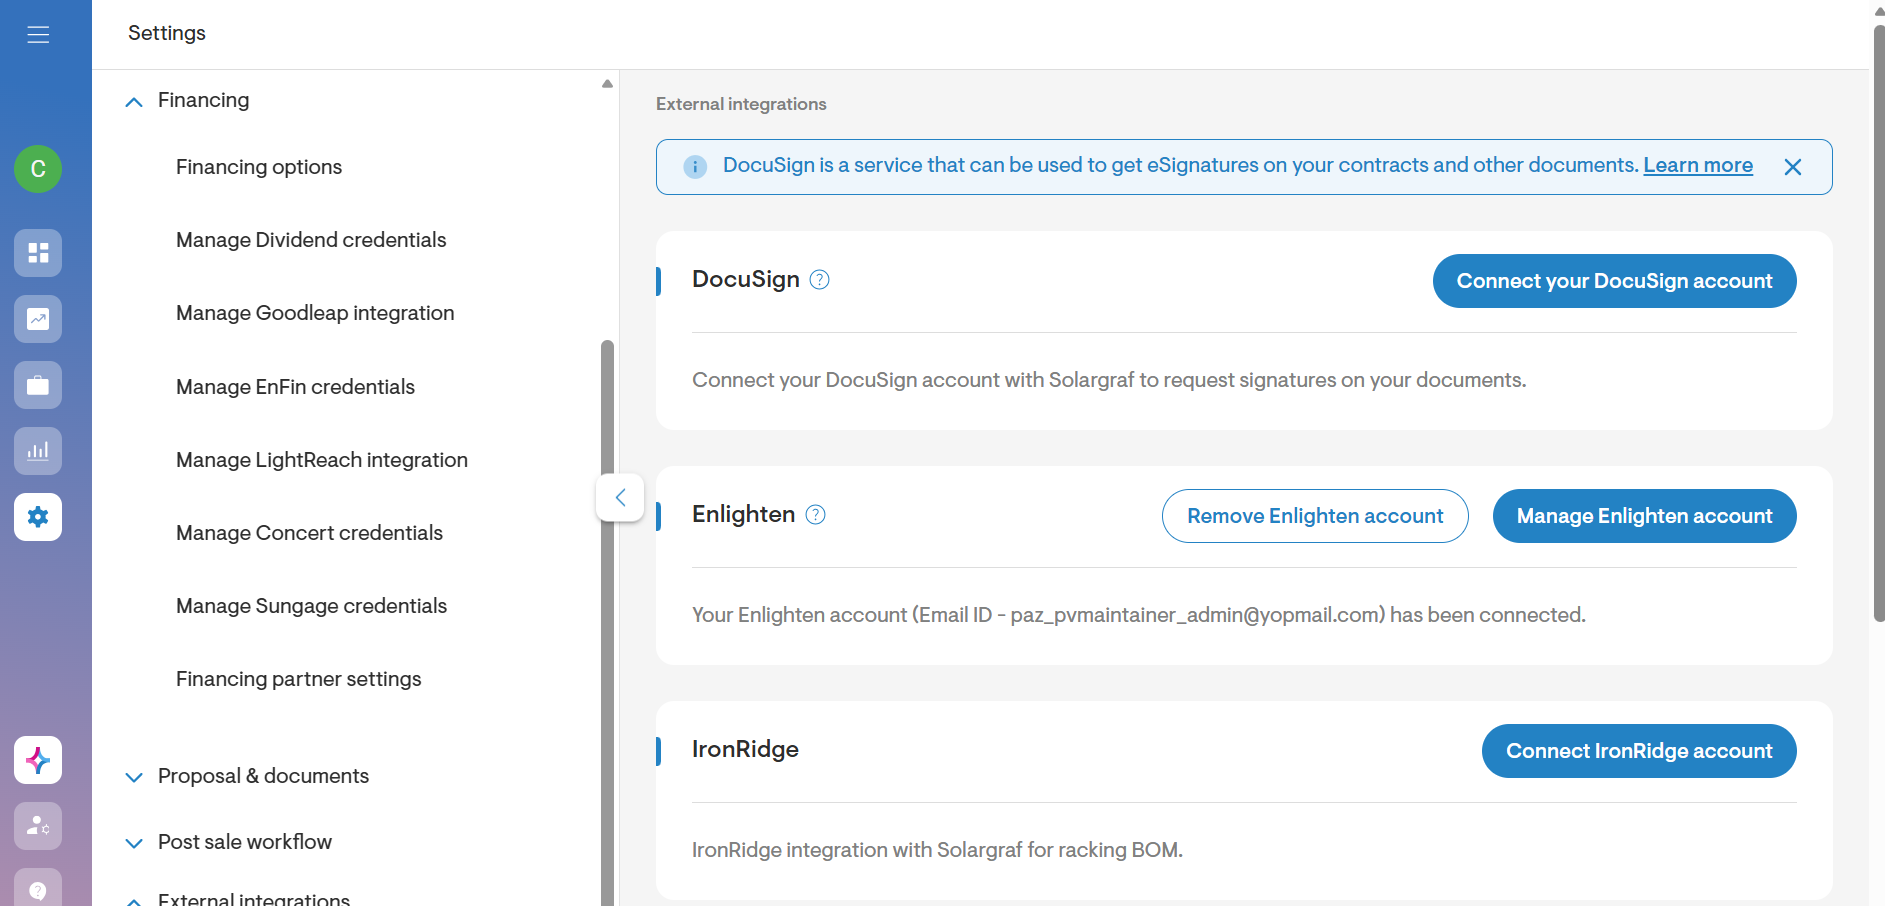1885x906 pixels.
Task: Open Manage EnFin credentials
Action: click(x=295, y=387)
